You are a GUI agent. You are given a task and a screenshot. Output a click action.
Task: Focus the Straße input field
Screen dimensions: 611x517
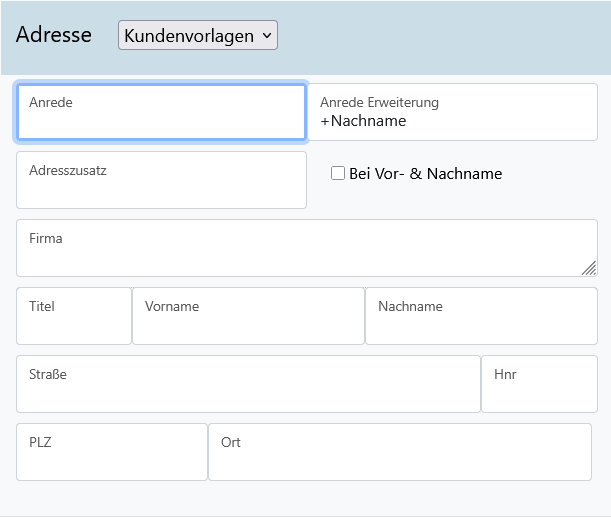point(248,392)
